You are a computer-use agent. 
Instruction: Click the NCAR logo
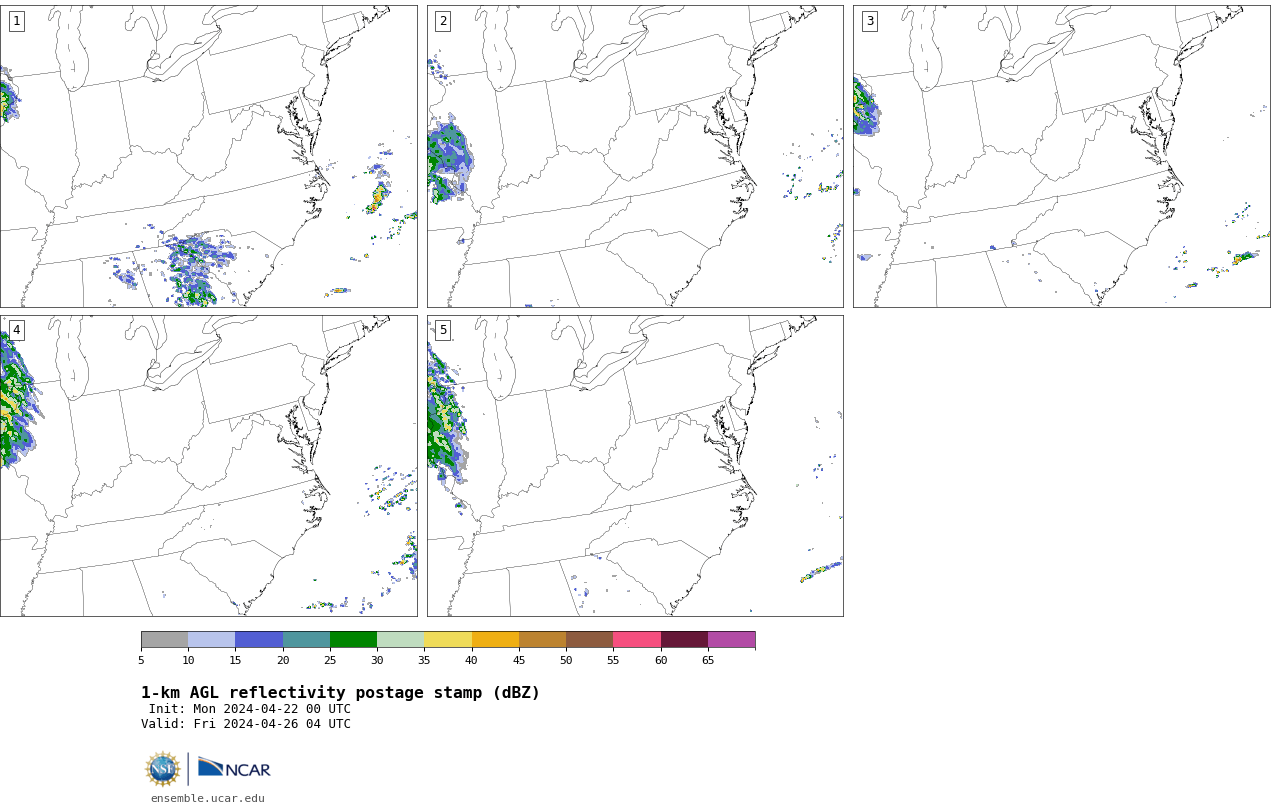[234, 768]
